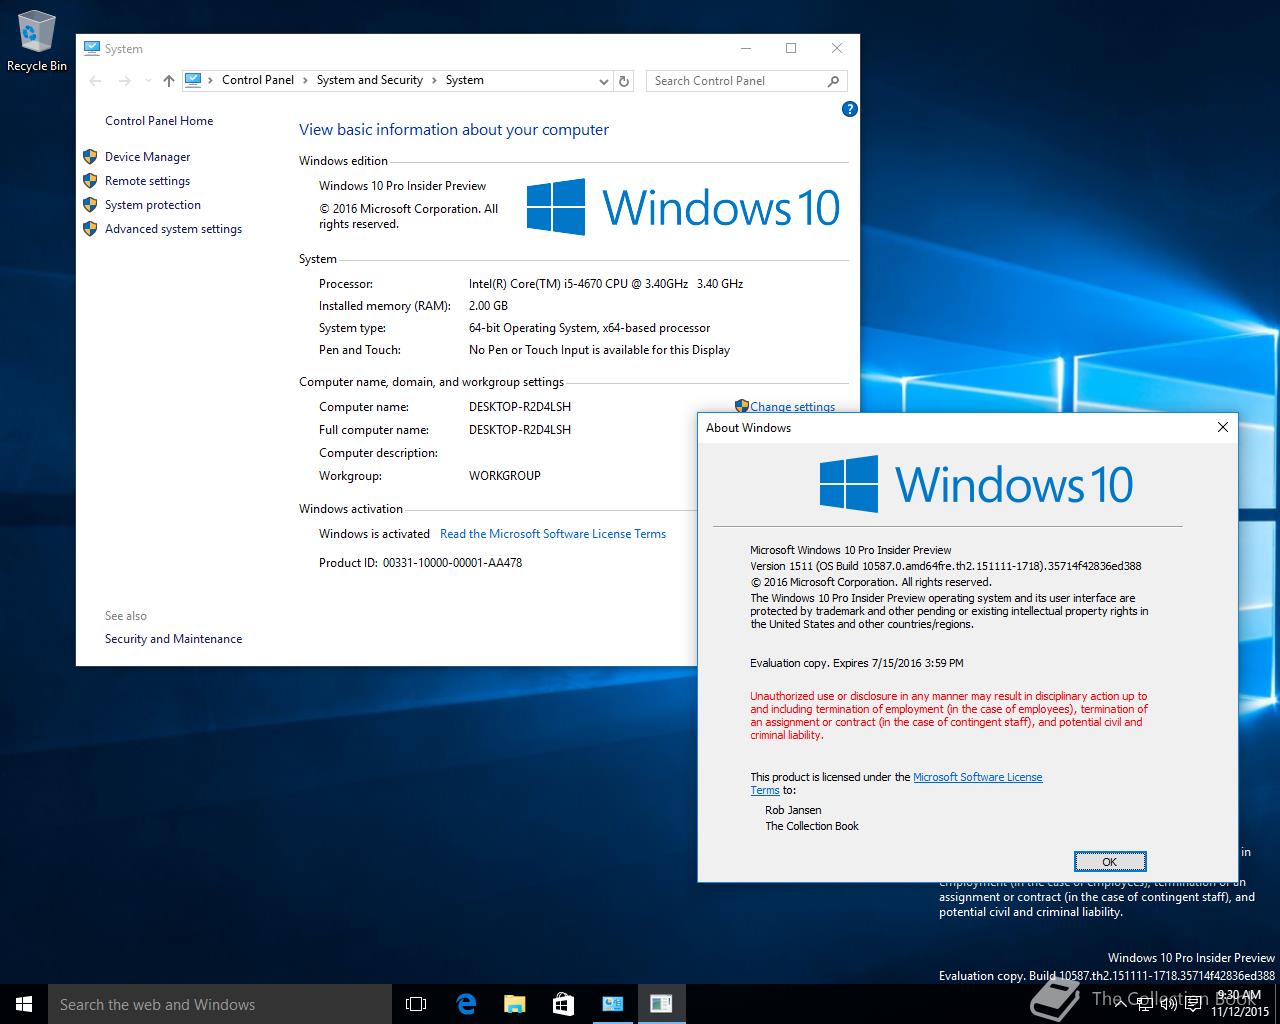Click the Evaluation copy expiry text in dialog
Viewport: 1280px width, 1024px height.
point(857,663)
